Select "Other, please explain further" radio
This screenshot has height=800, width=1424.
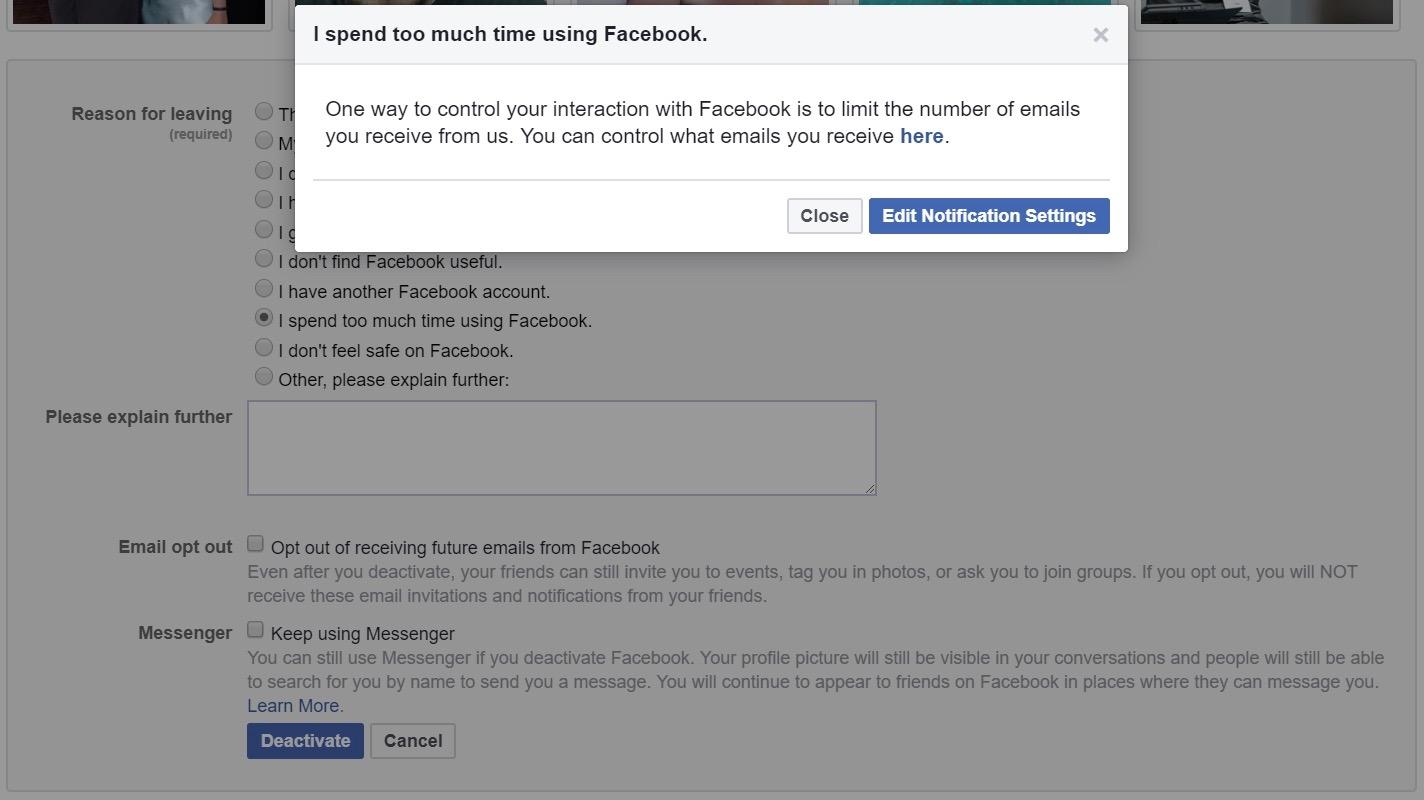pos(264,377)
